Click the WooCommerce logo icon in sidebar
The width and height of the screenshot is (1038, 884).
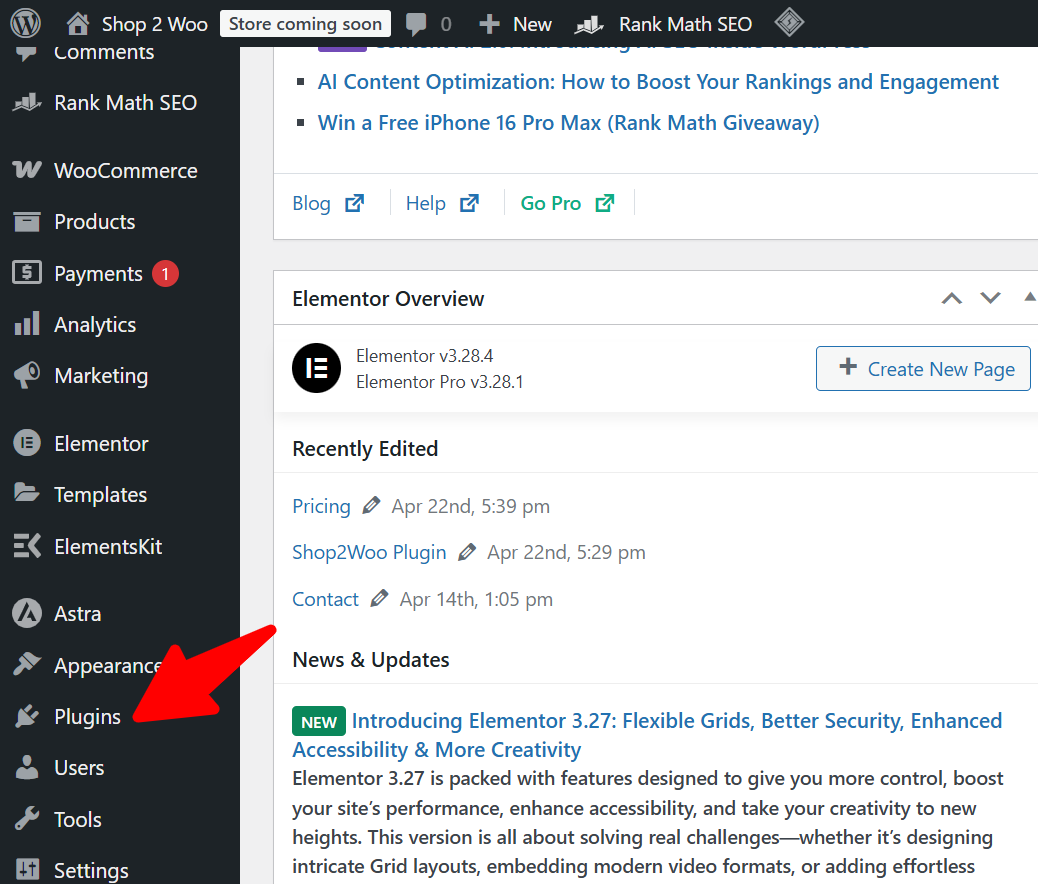[x=27, y=170]
